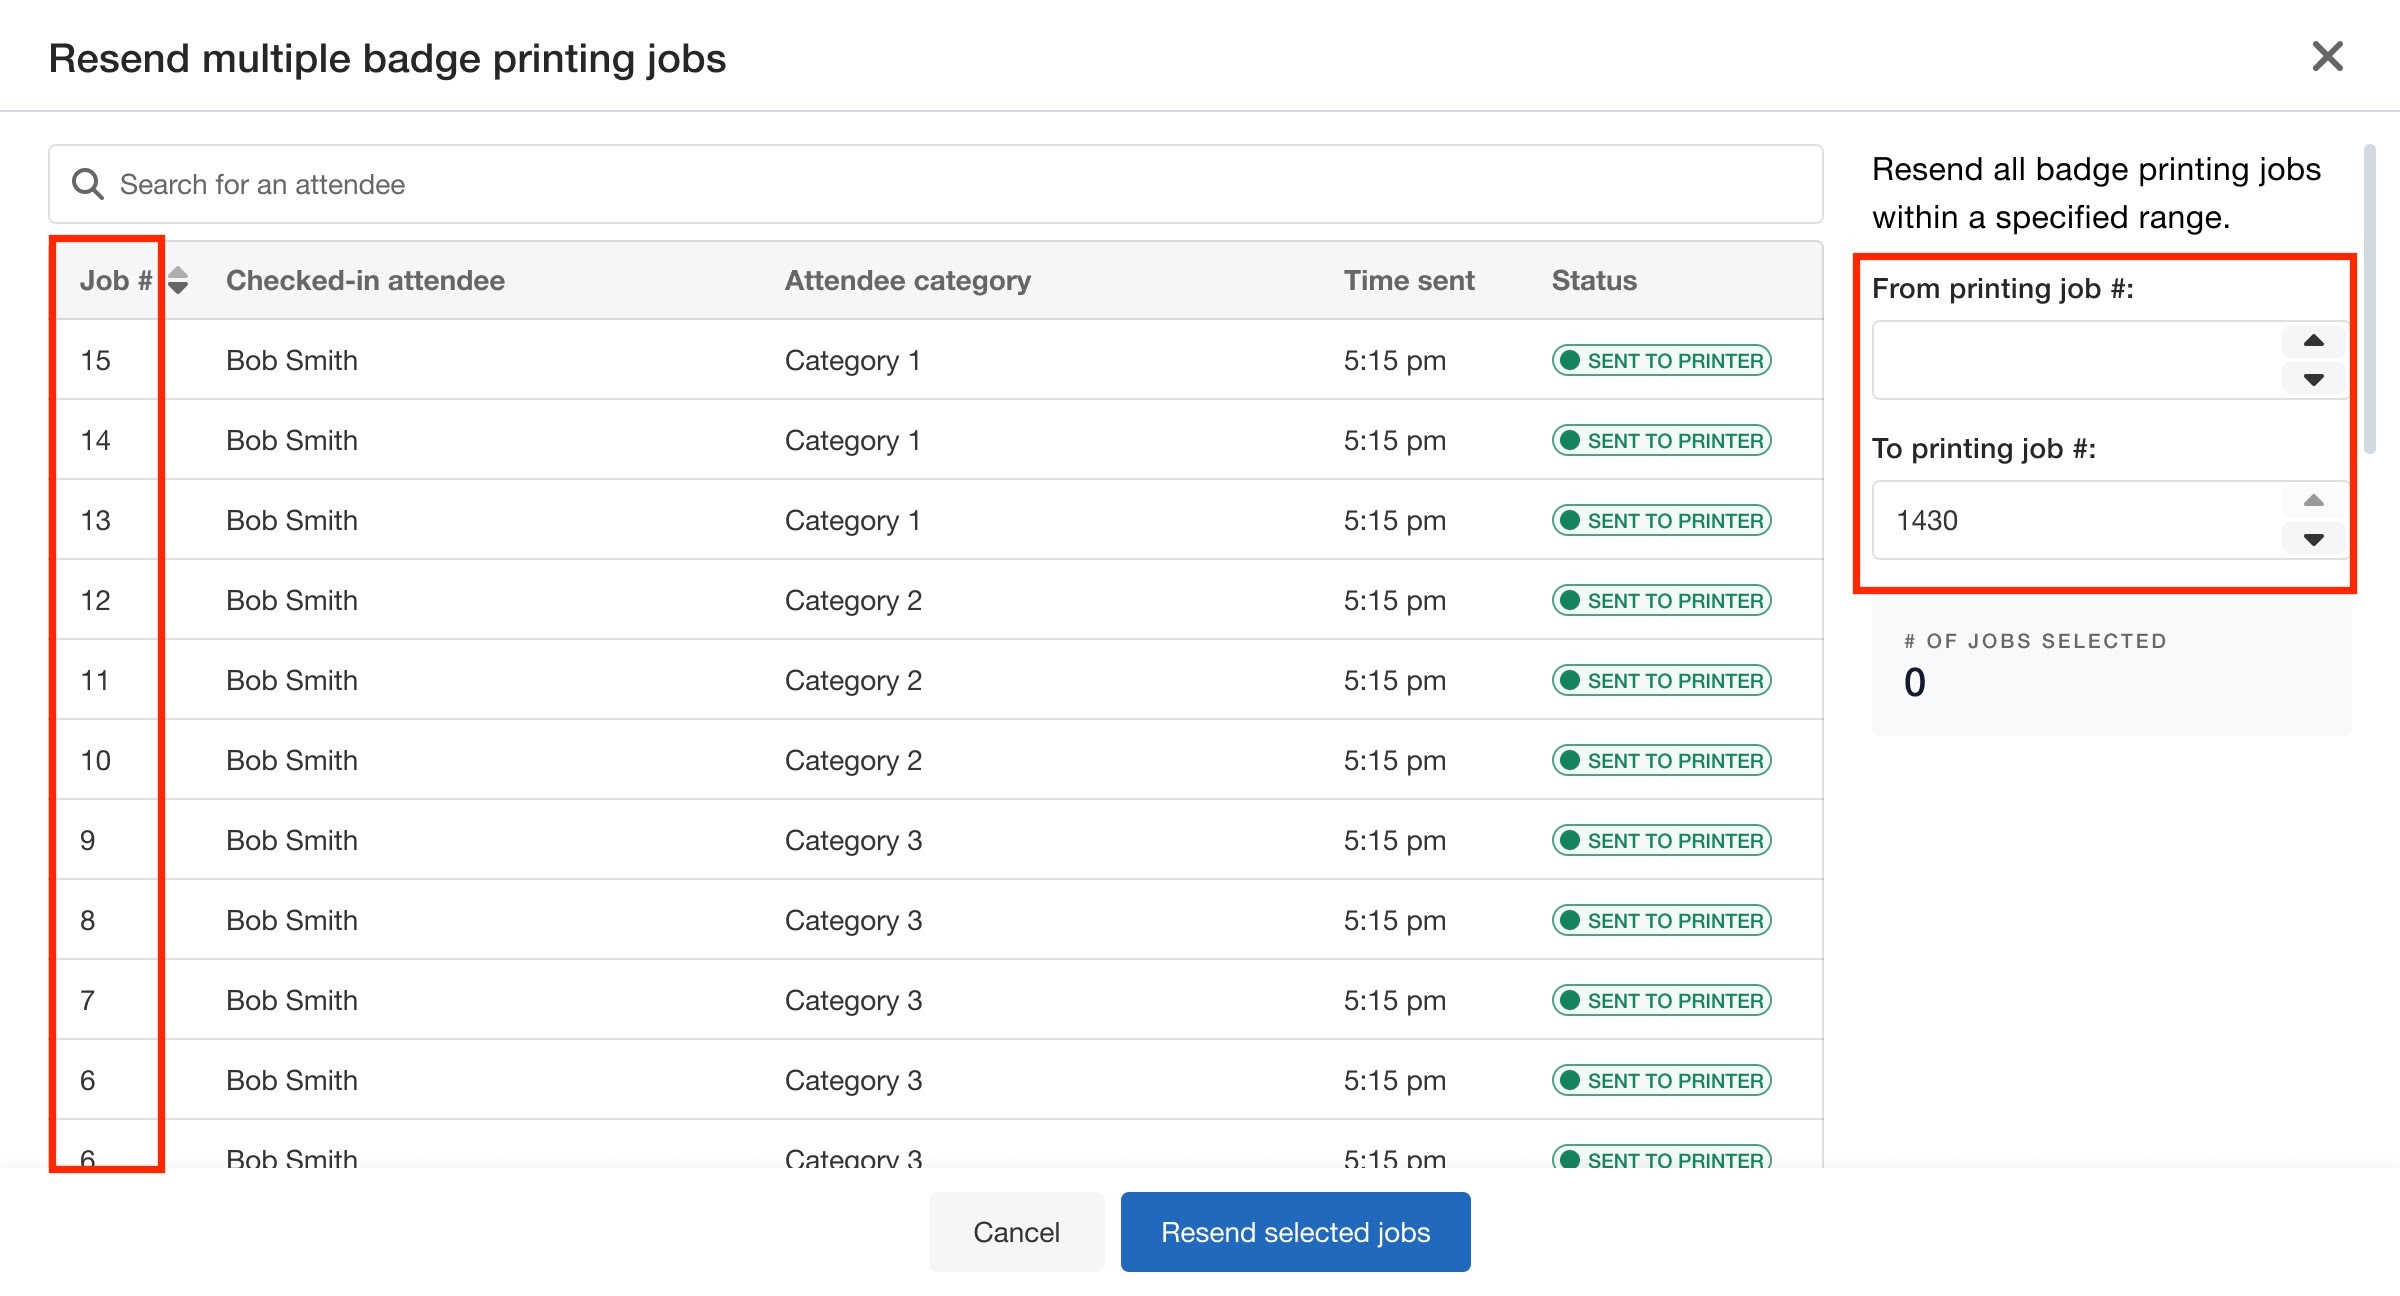Click the Job # column header

(x=116, y=280)
